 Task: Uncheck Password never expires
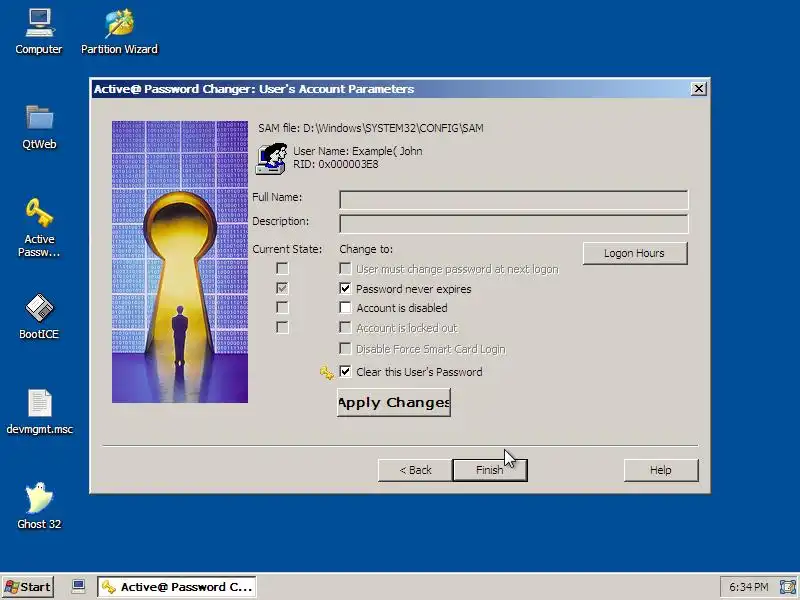click(345, 288)
